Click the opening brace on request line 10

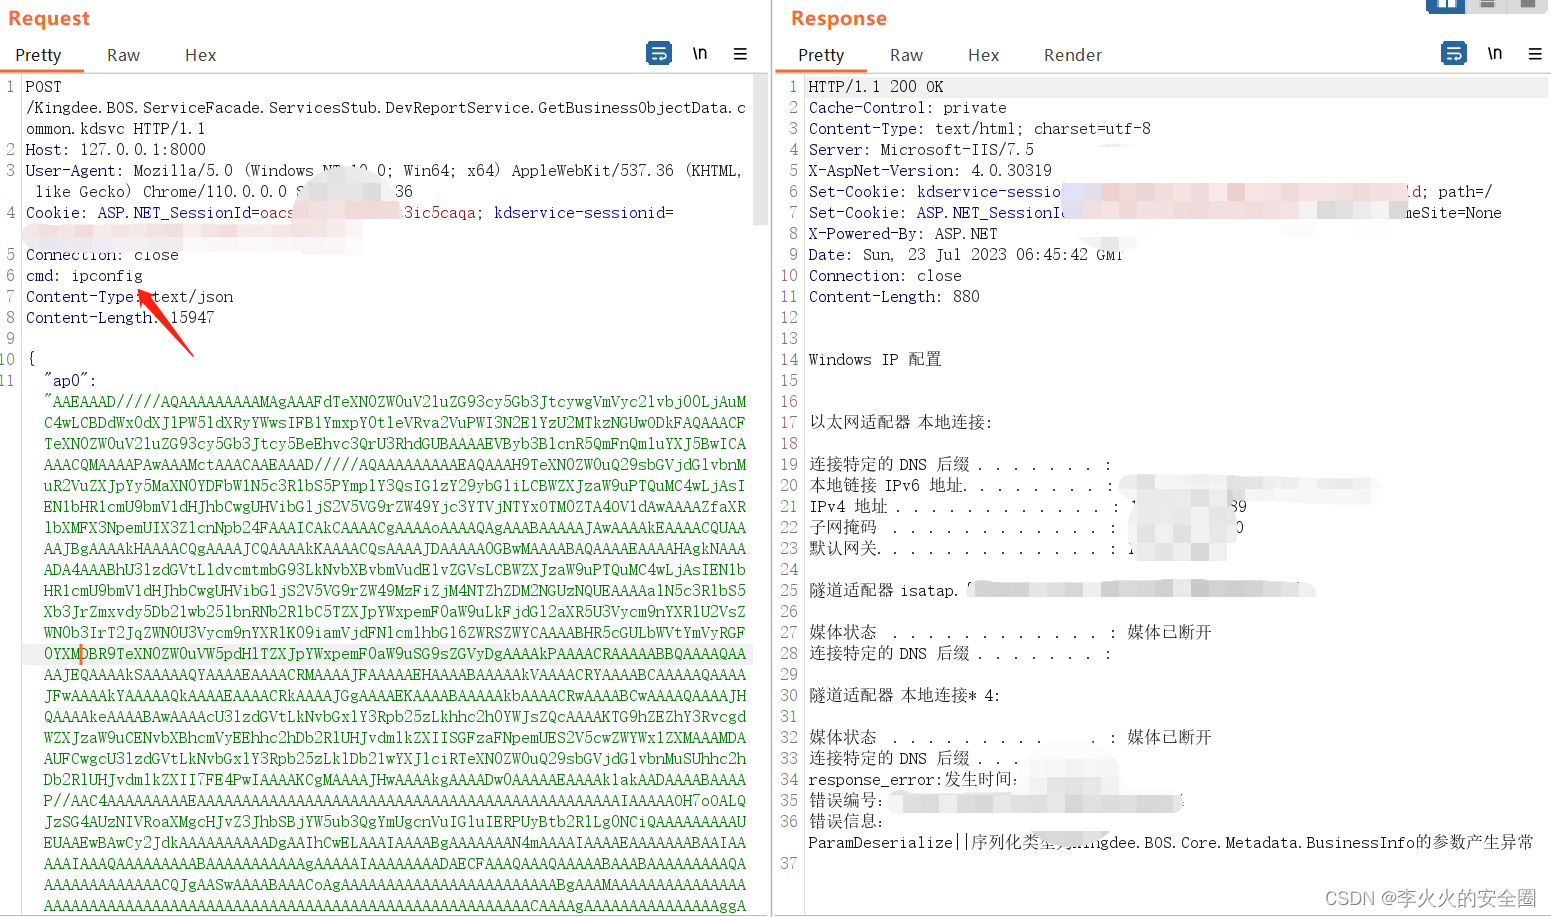point(32,359)
